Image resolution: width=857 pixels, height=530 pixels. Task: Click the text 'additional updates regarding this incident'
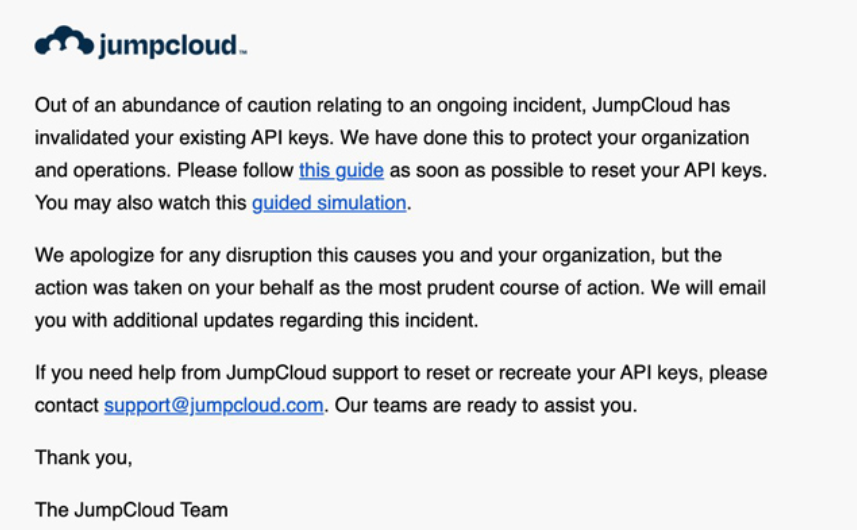(x=295, y=320)
